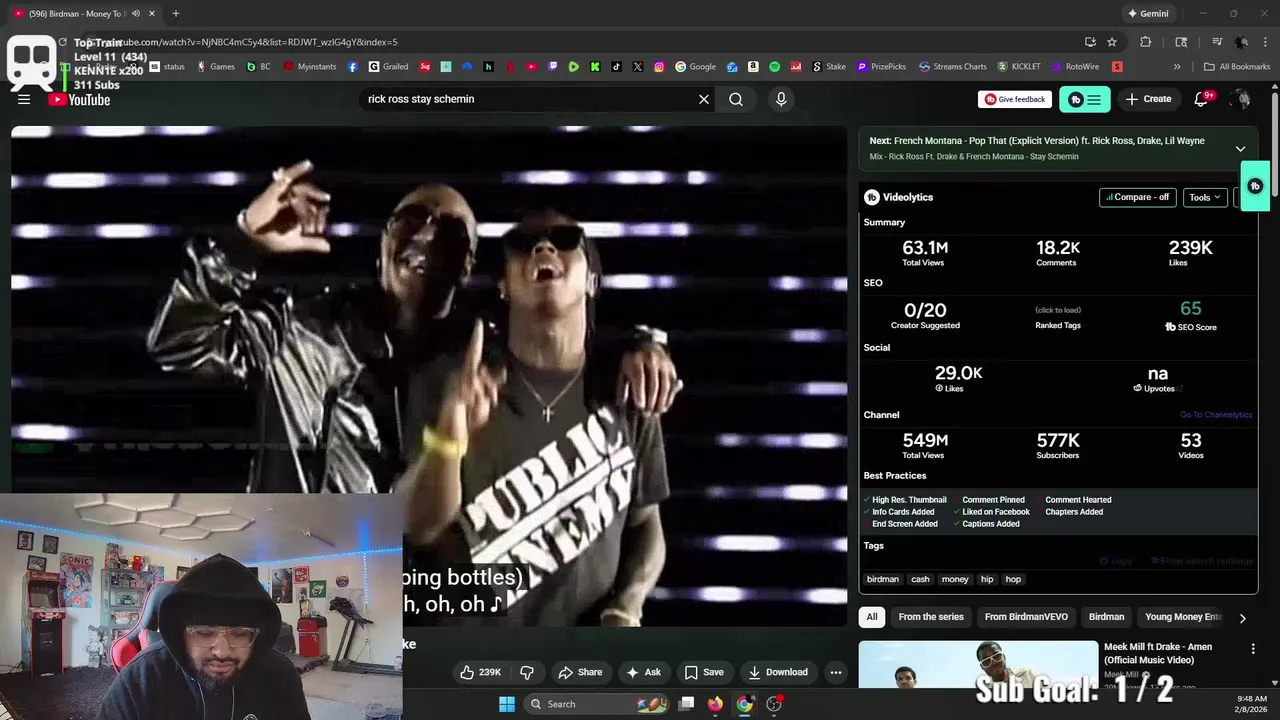
Task: Share the video
Action: pyautogui.click(x=580, y=672)
